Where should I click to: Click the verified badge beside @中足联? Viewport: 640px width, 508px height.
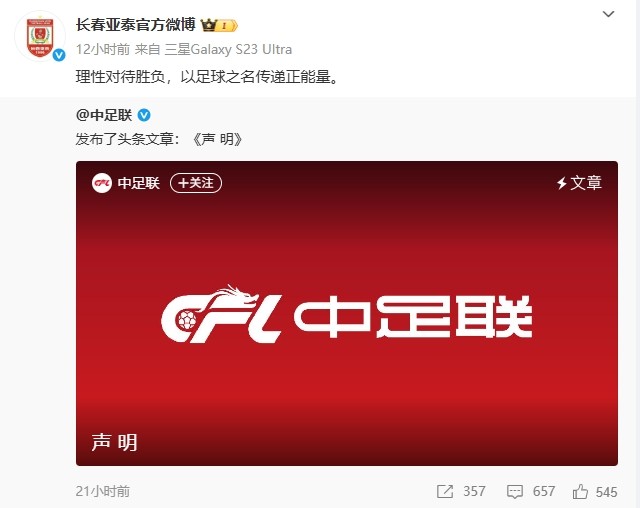coord(144,115)
